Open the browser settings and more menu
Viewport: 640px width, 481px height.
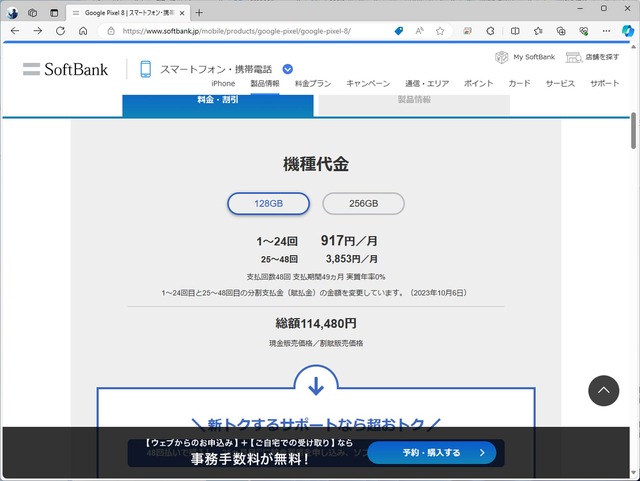click(x=606, y=31)
